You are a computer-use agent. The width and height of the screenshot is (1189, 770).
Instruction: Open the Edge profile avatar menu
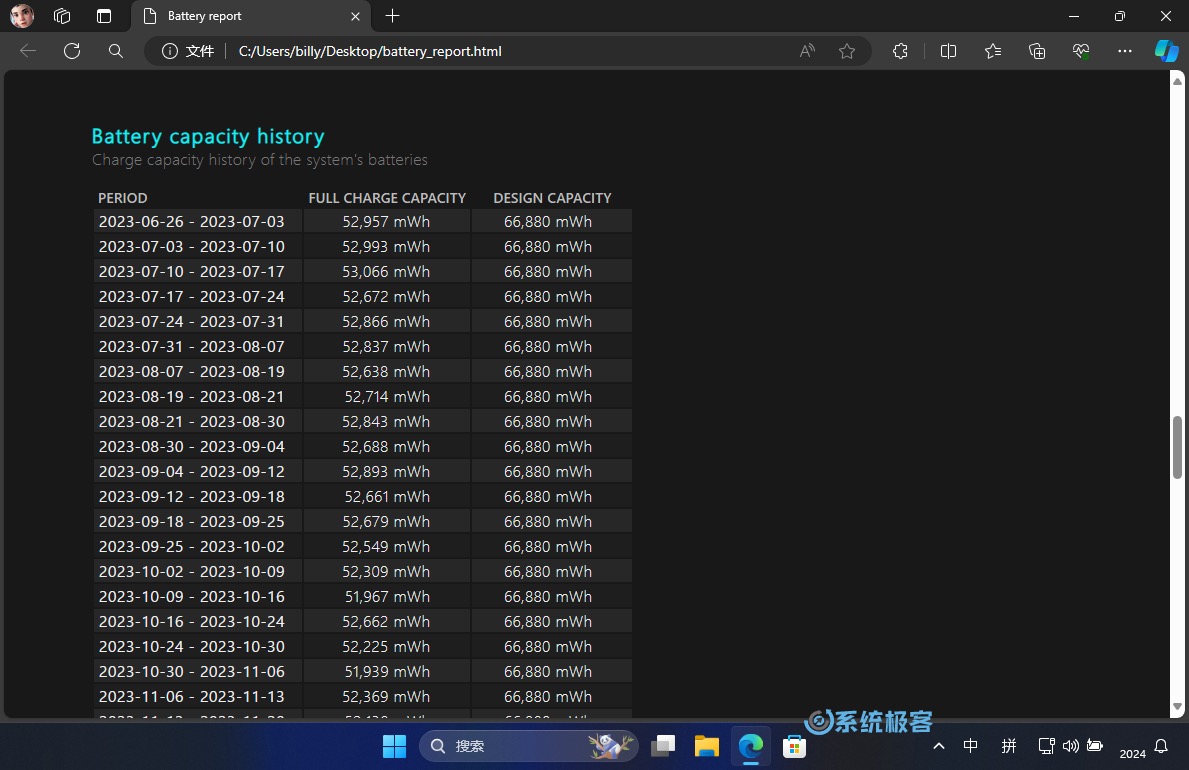click(22, 16)
